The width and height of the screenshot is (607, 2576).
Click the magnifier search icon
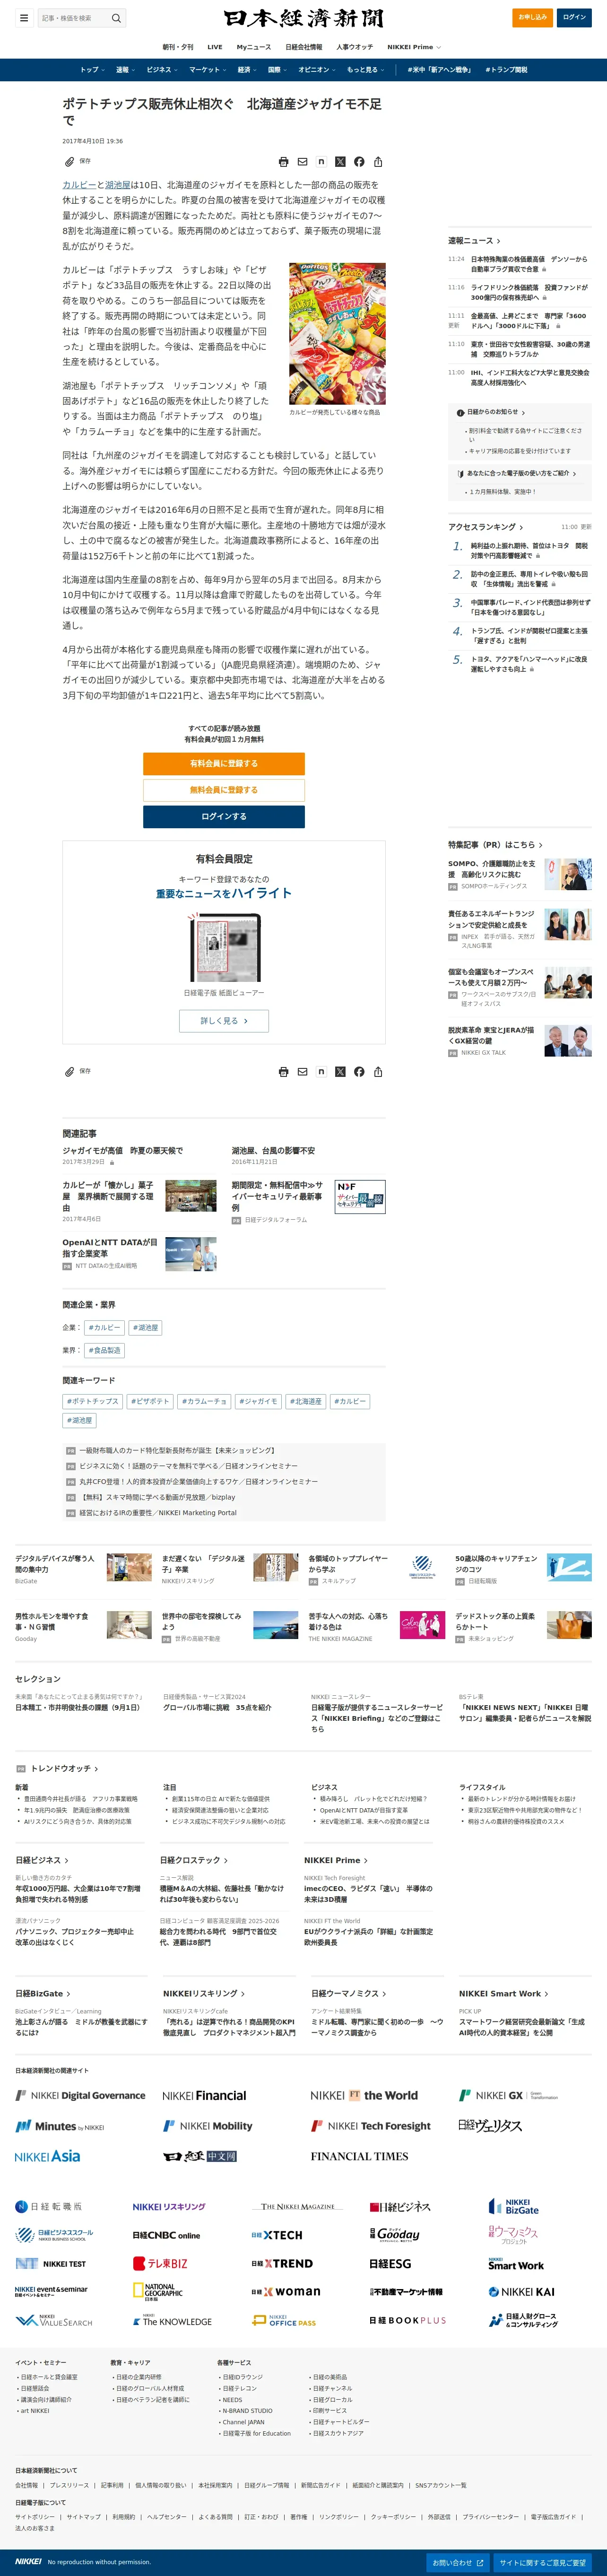tap(116, 18)
